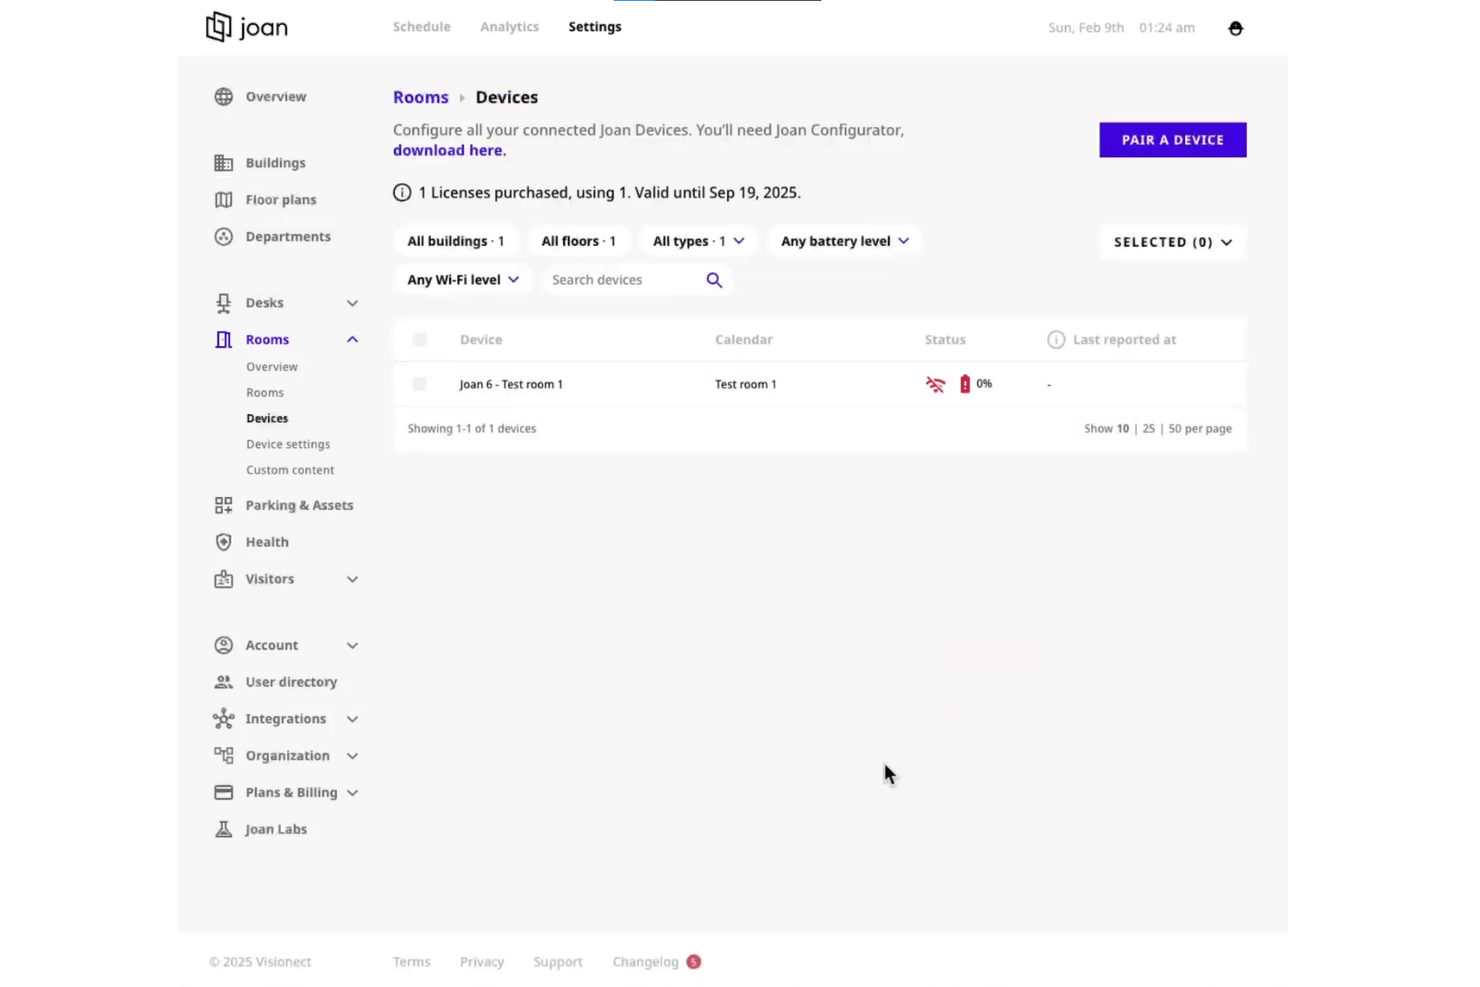Viewport: 1480px width, 987px height.
Task: Open the Any Wi-Fi level dropdown
Action: (463, 280)
